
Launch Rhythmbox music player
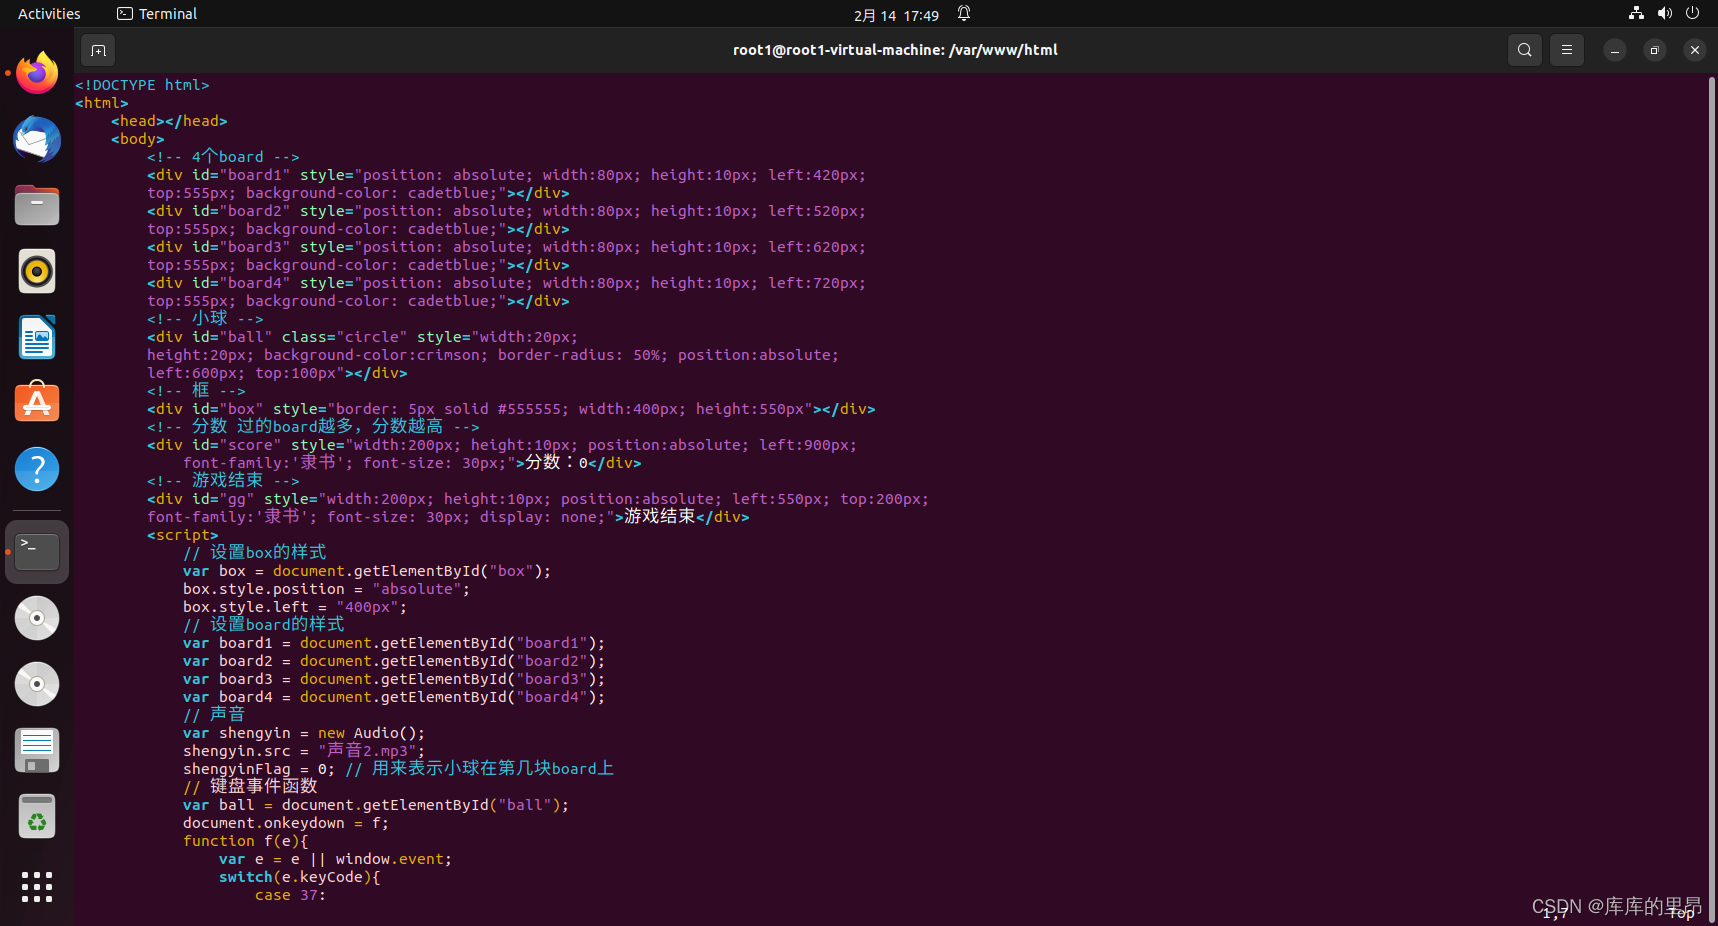pyautogui.click(x=37, y=271)
